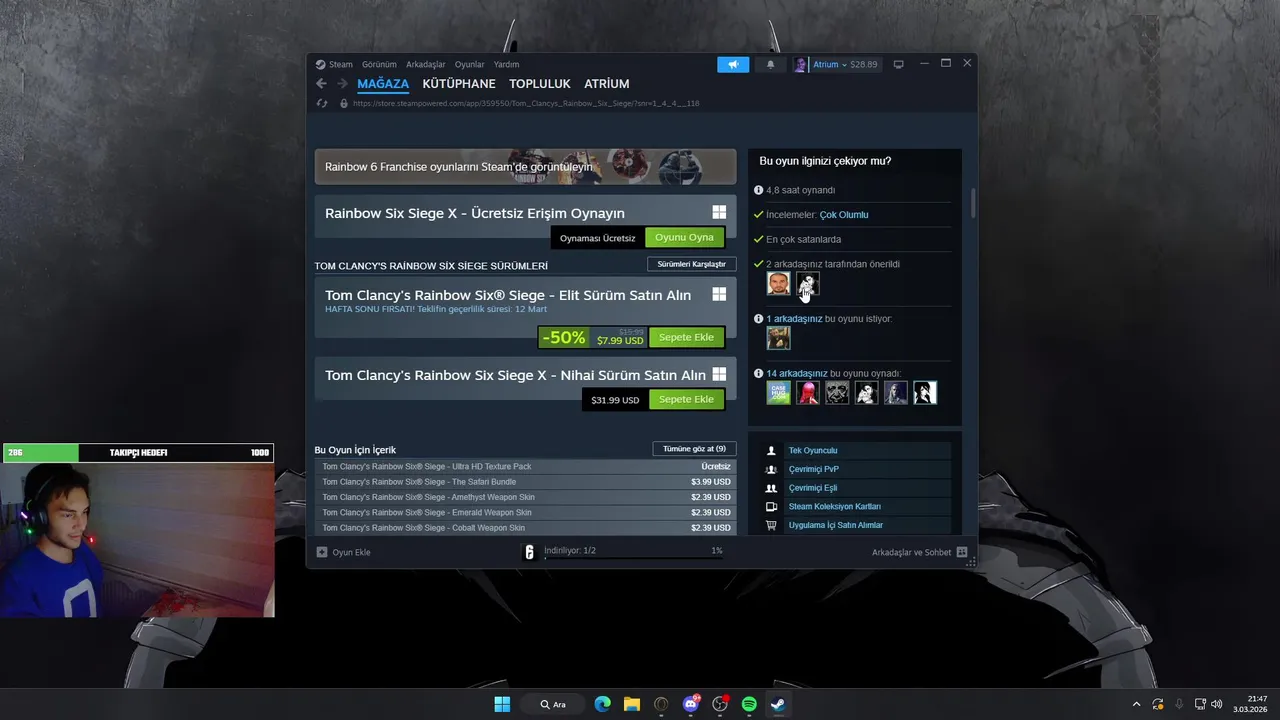
Task: Open File Explorer from the taskbar
Action: 631,704
